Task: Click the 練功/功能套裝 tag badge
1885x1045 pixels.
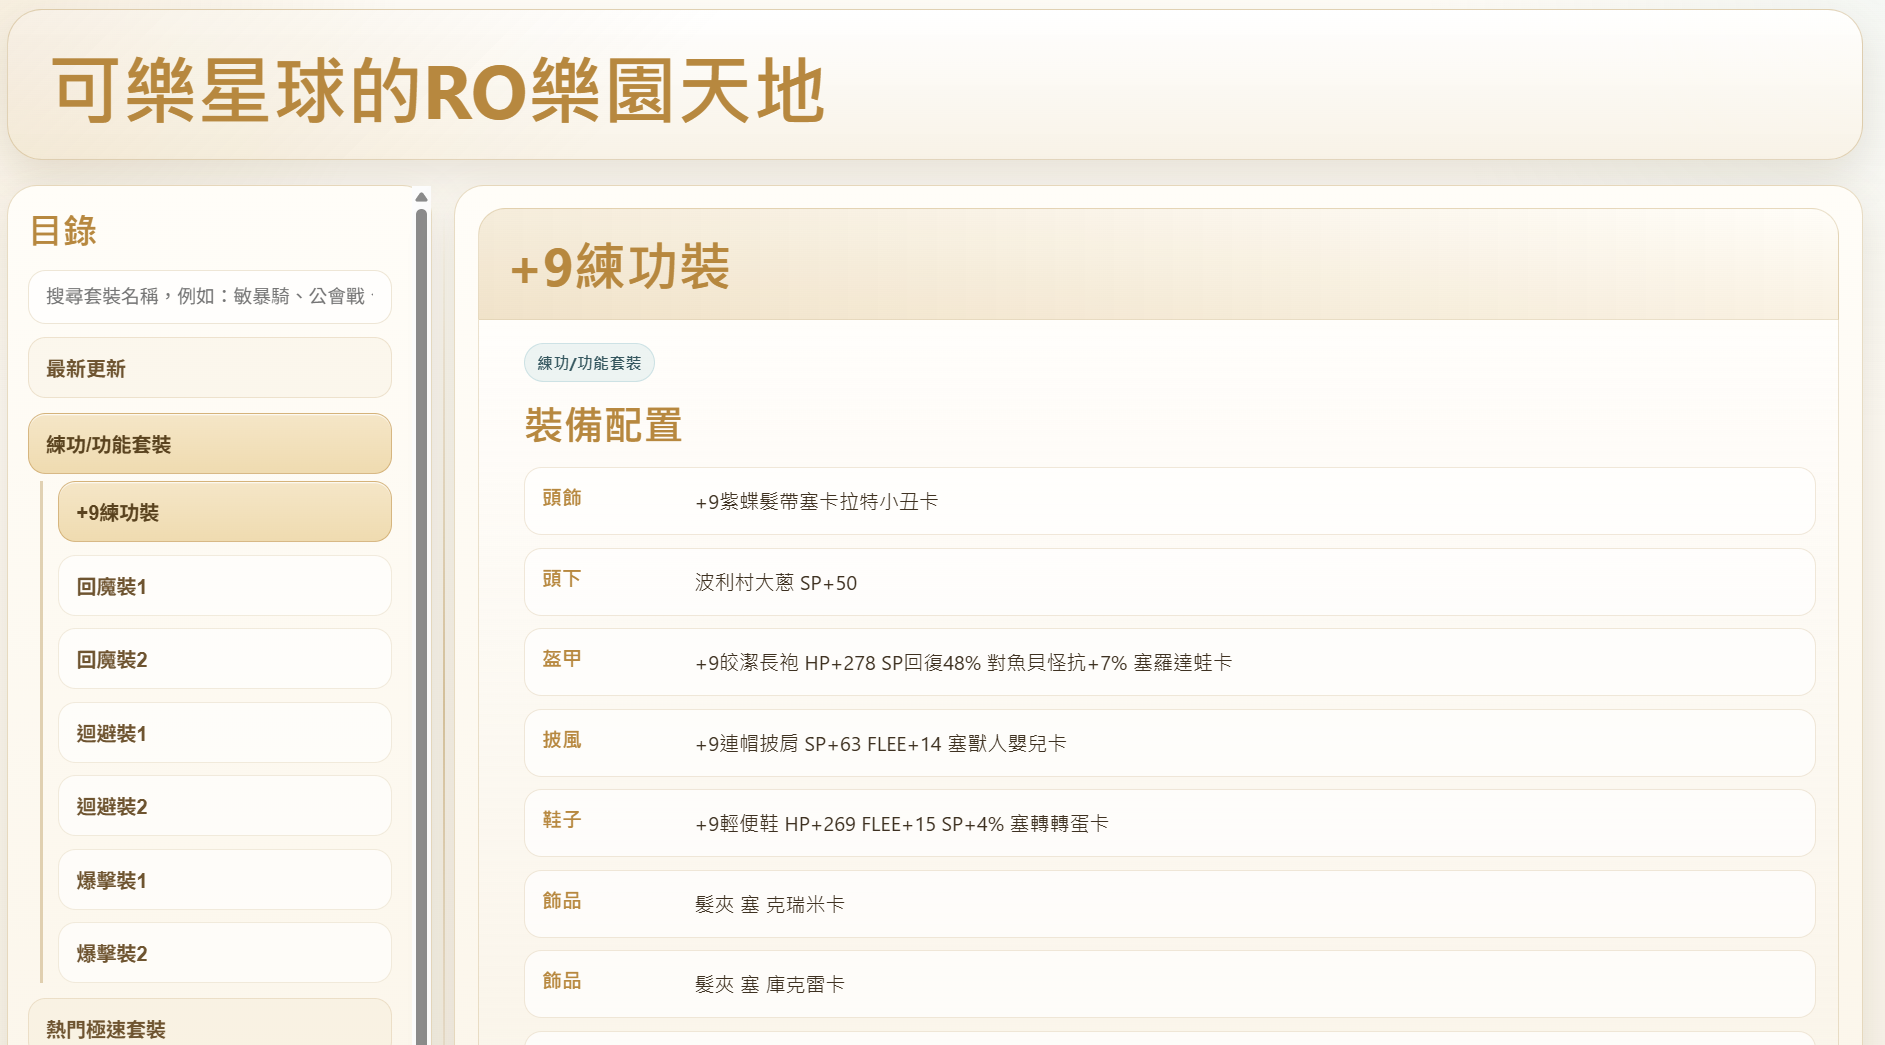Action: tap(589, 363)
